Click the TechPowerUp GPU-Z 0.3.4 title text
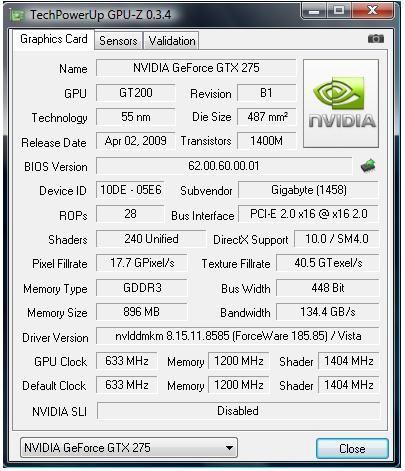This screenshot has height=471, width=405. point(101,15)
